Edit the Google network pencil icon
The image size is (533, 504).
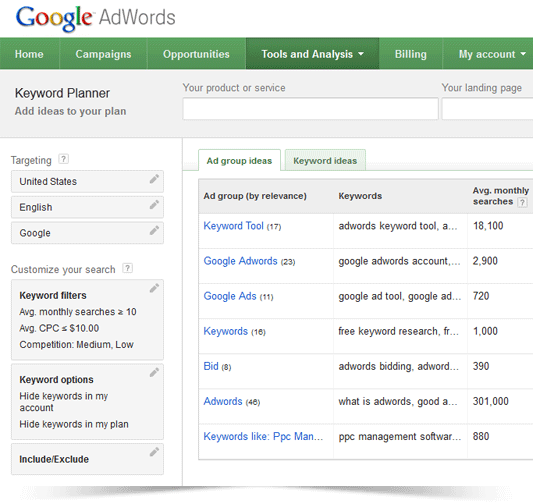click(x=154, y=231)
